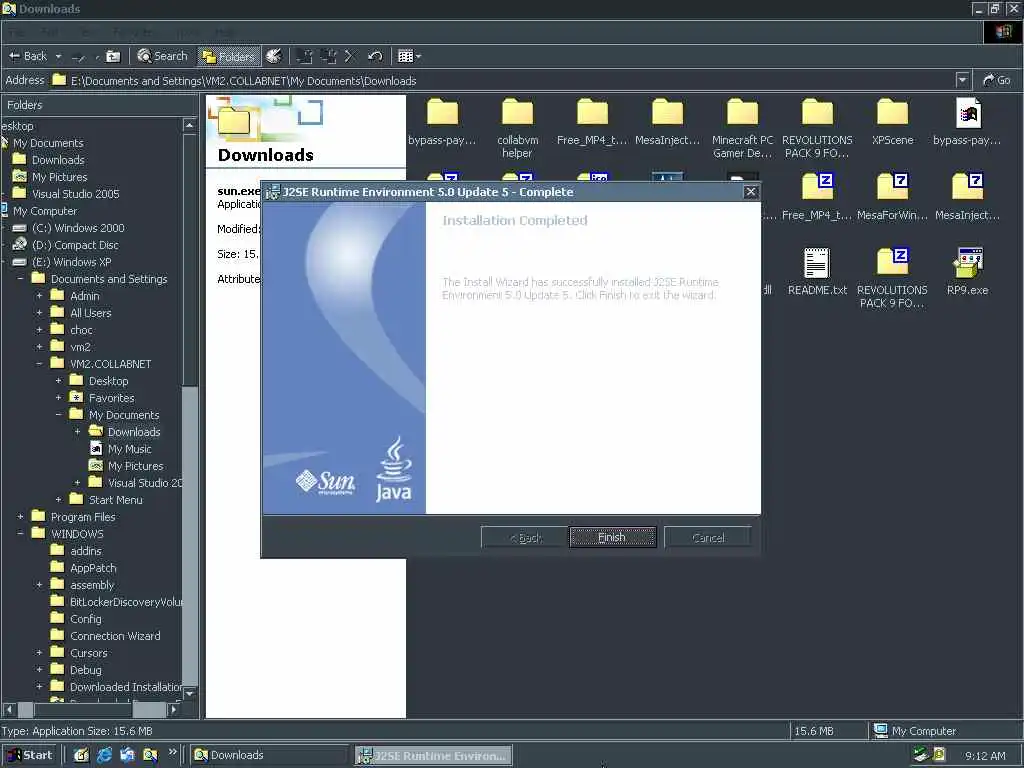Image resolution: width=1024 pixels, height=768 pixels.
Task: Open the Search pane
Action: point(163,56)
